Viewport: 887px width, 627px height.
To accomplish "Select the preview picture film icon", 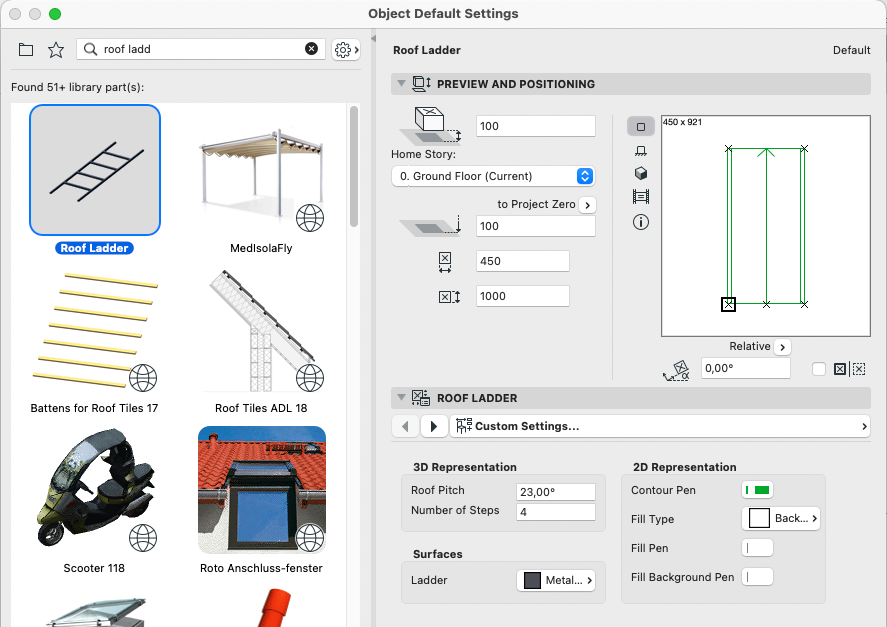I will [x=641, y=197].
